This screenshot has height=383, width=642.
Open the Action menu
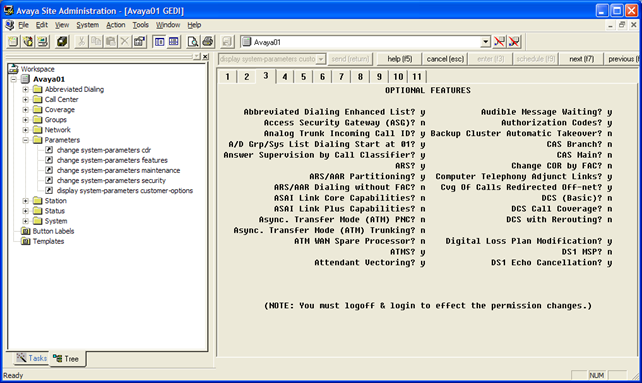[x=115, y=25]
